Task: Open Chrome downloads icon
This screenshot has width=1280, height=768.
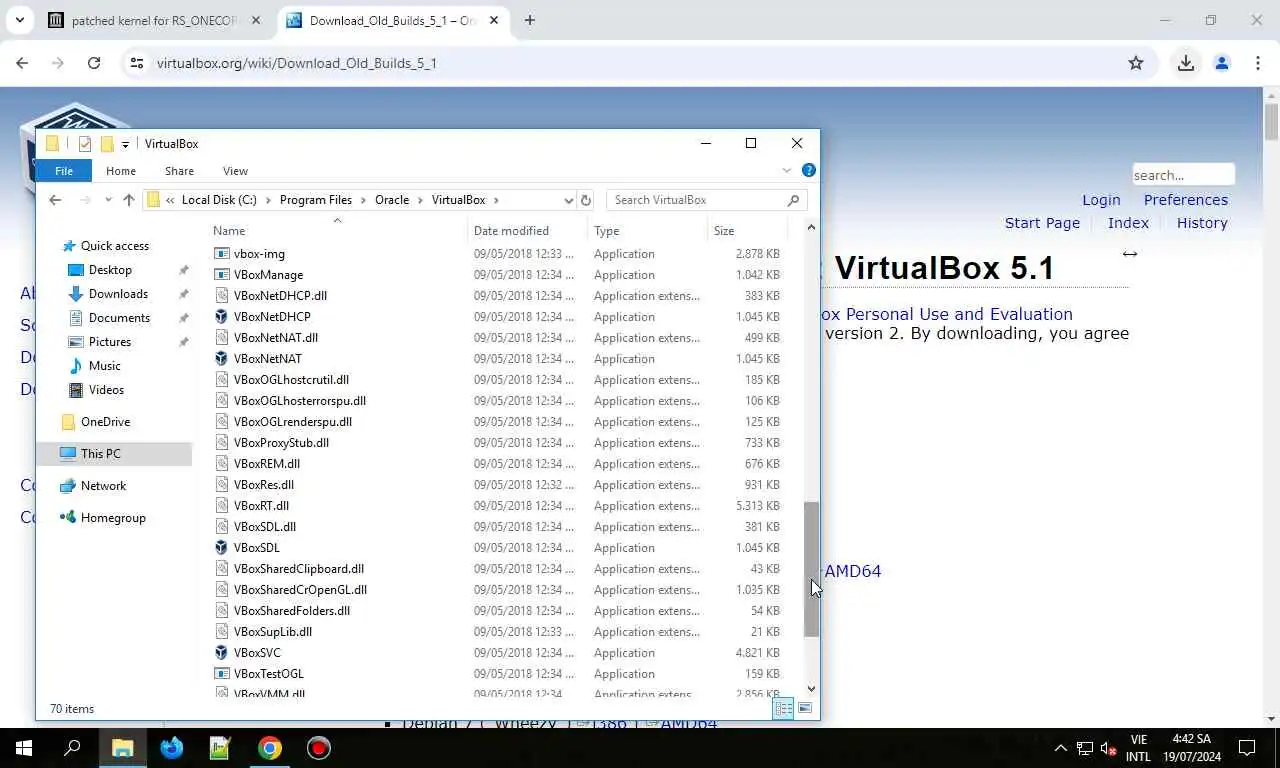Action: click(x=1186, y=63)
